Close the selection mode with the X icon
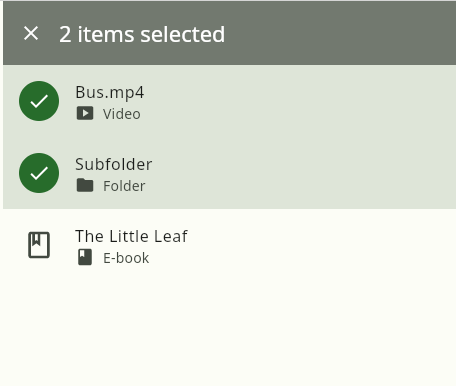This screenshot has height=386, width=456. click(31, 34)
